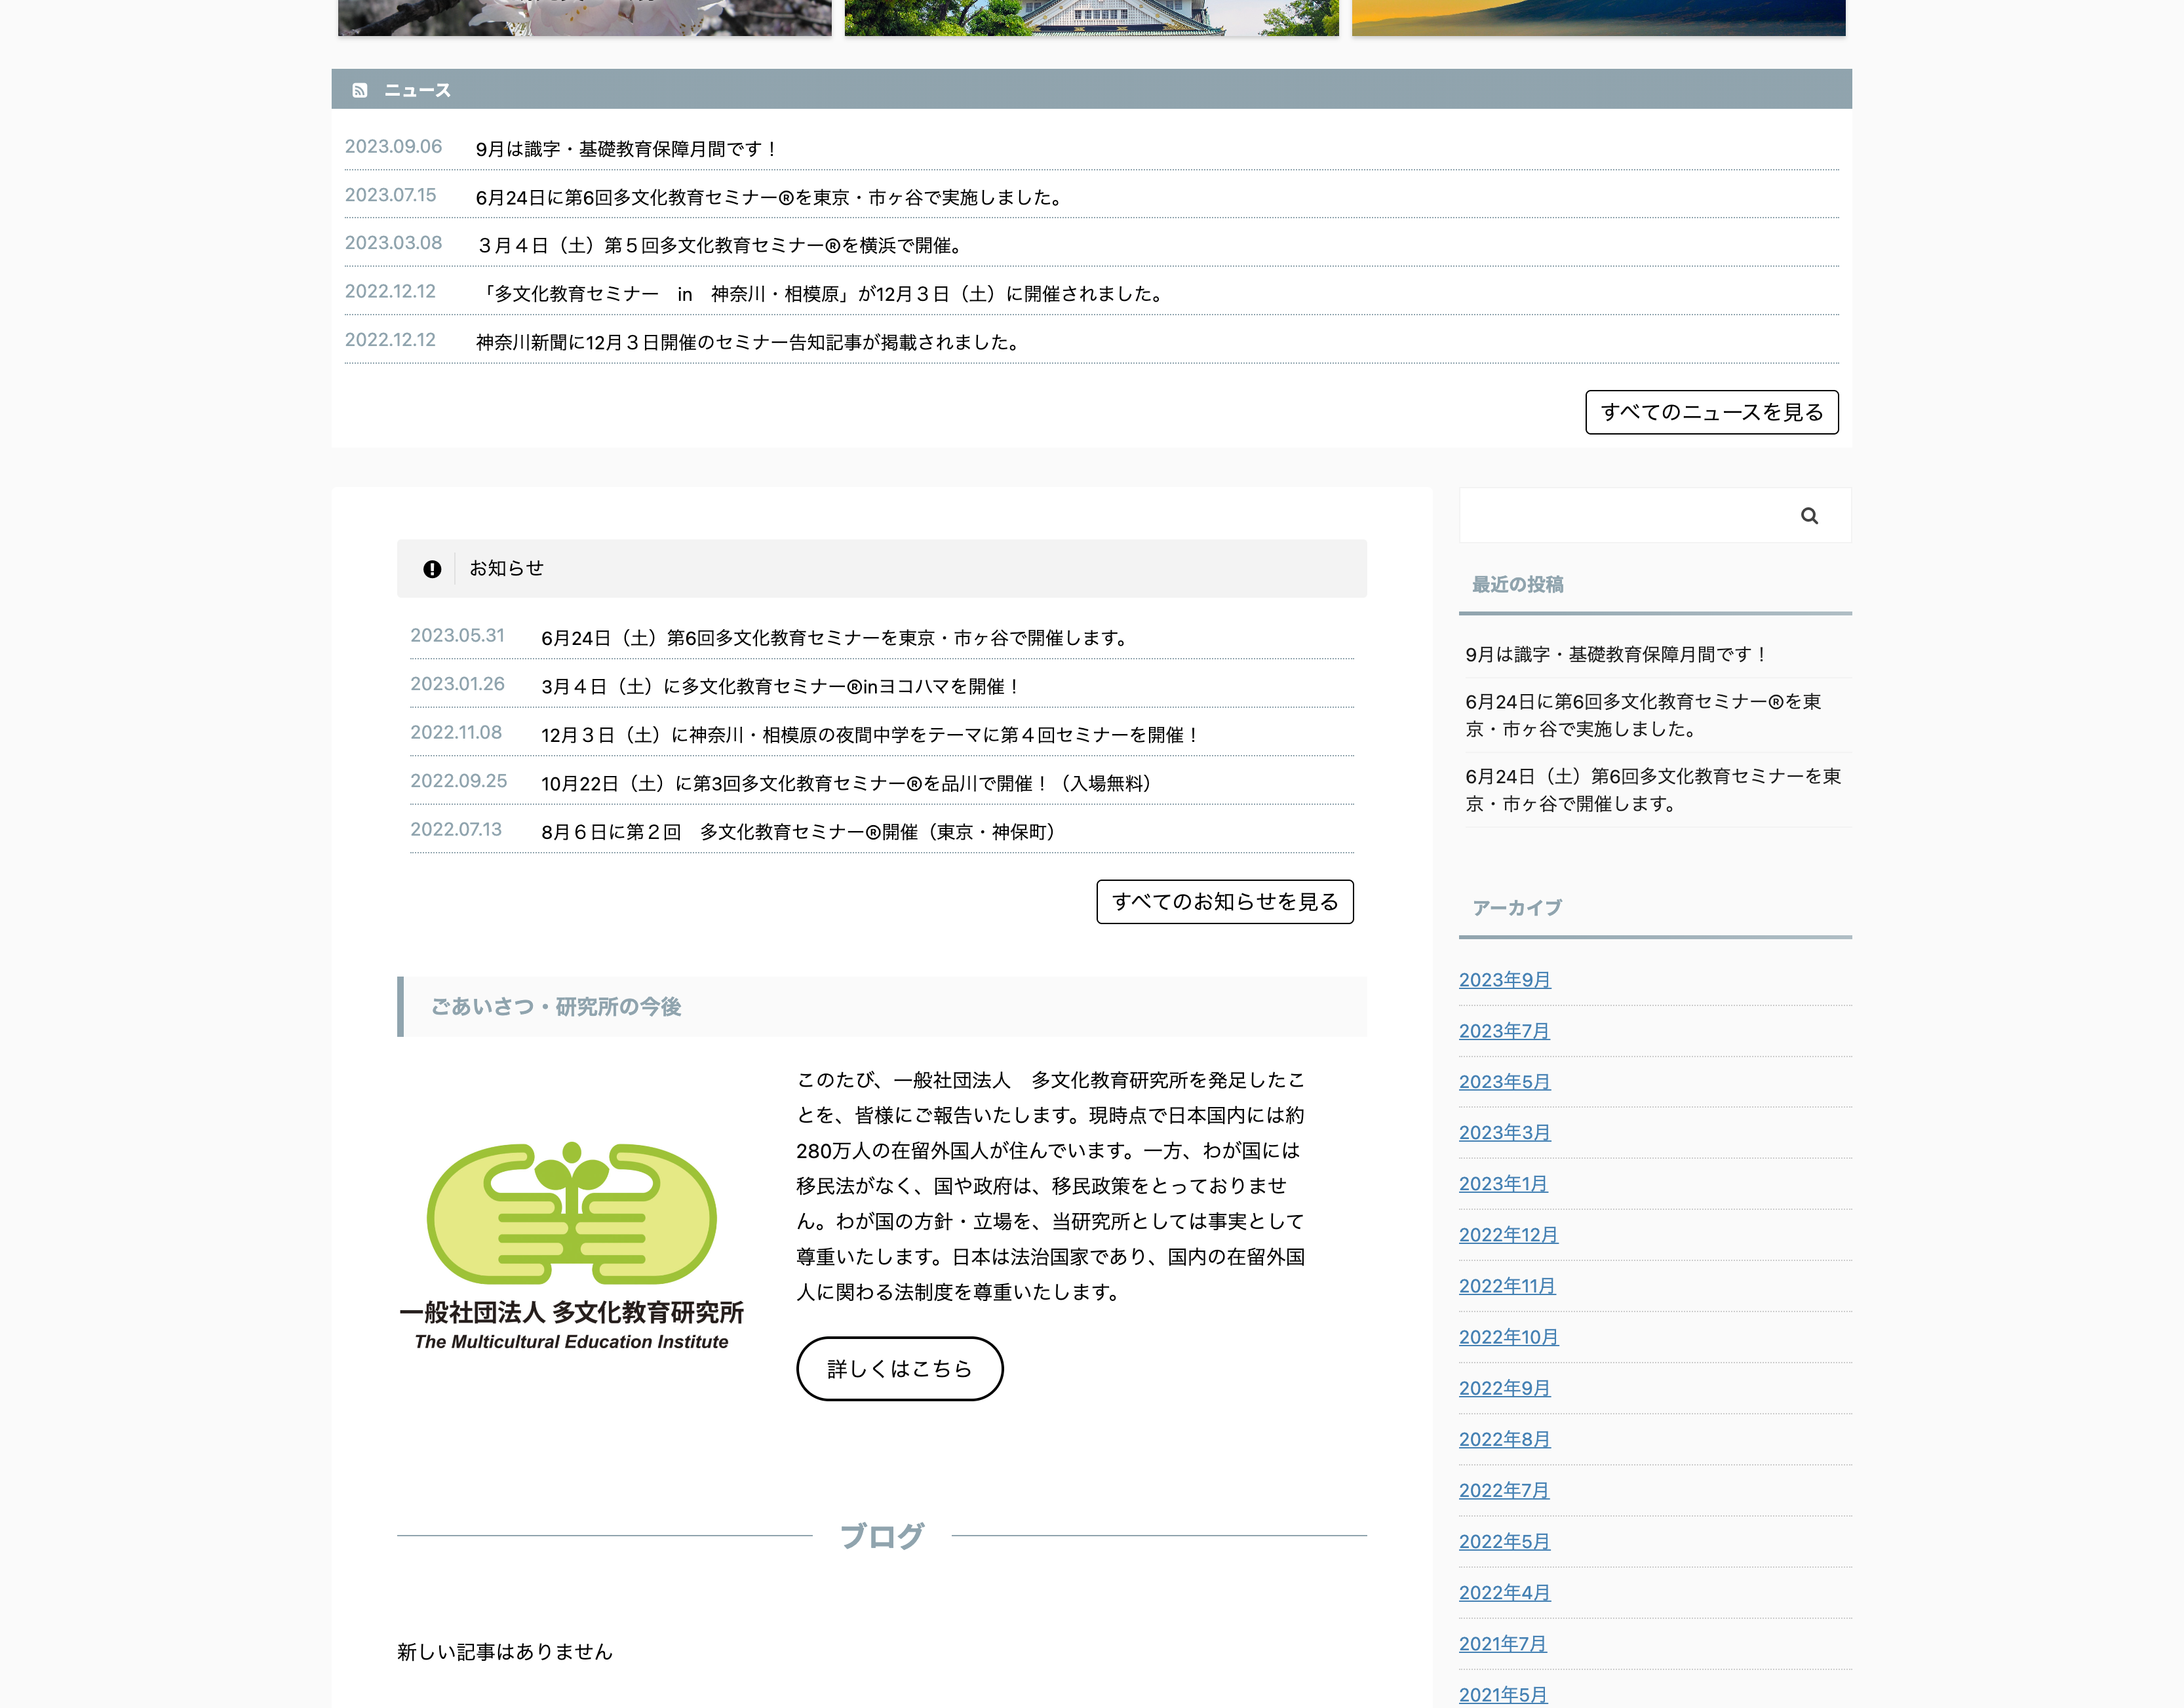Click the お知らせ section title
This screenshot has height=1708, width=2184.
coord(506,569)
